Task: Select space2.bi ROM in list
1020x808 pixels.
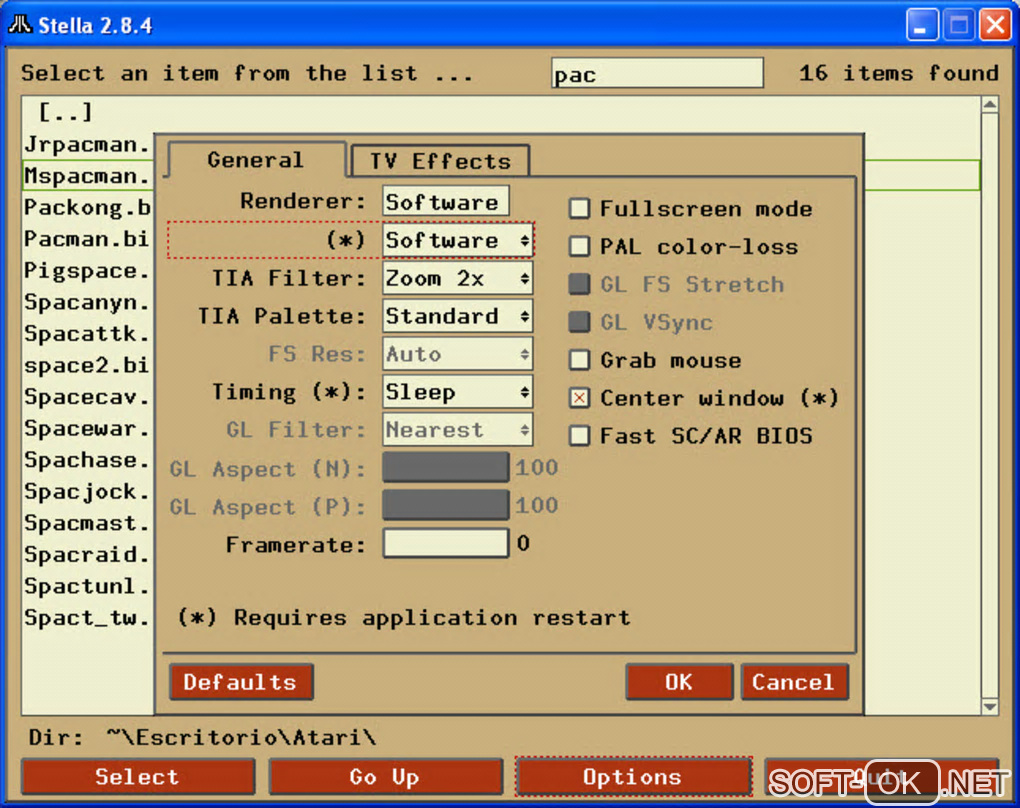Action: click(87, 366)
